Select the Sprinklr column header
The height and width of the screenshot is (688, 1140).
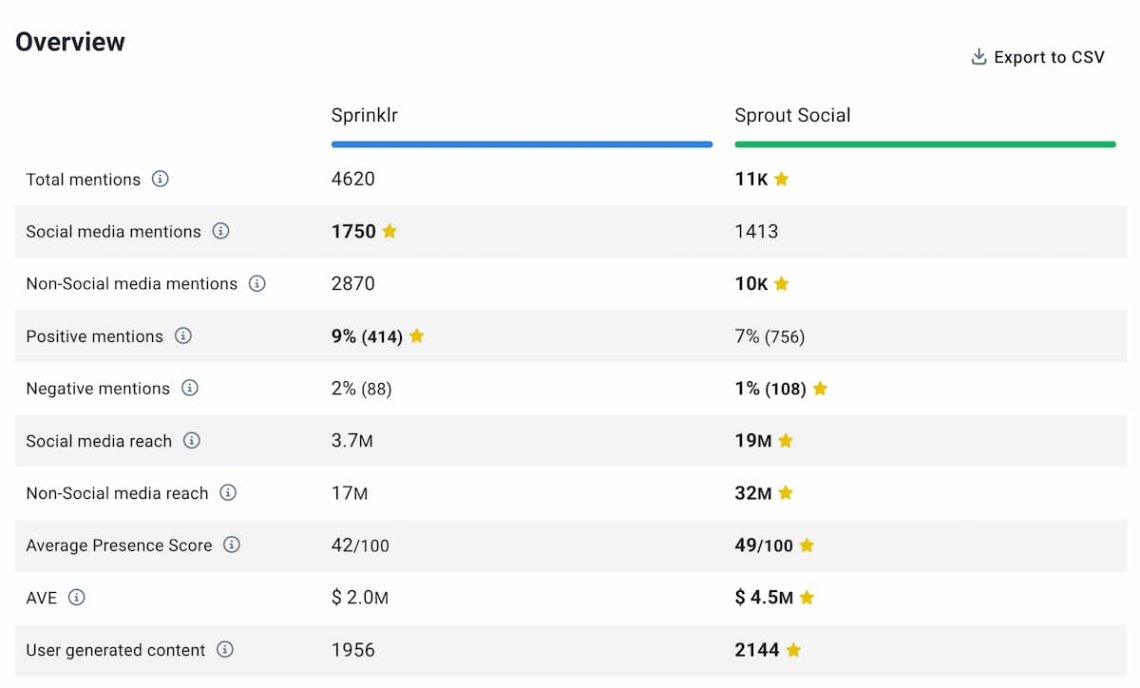[364, 115]
